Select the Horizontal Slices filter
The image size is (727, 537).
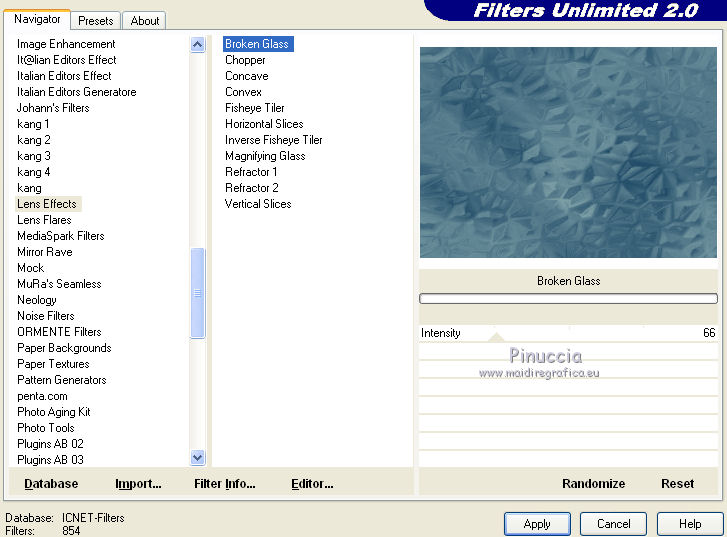pos(264,124)
